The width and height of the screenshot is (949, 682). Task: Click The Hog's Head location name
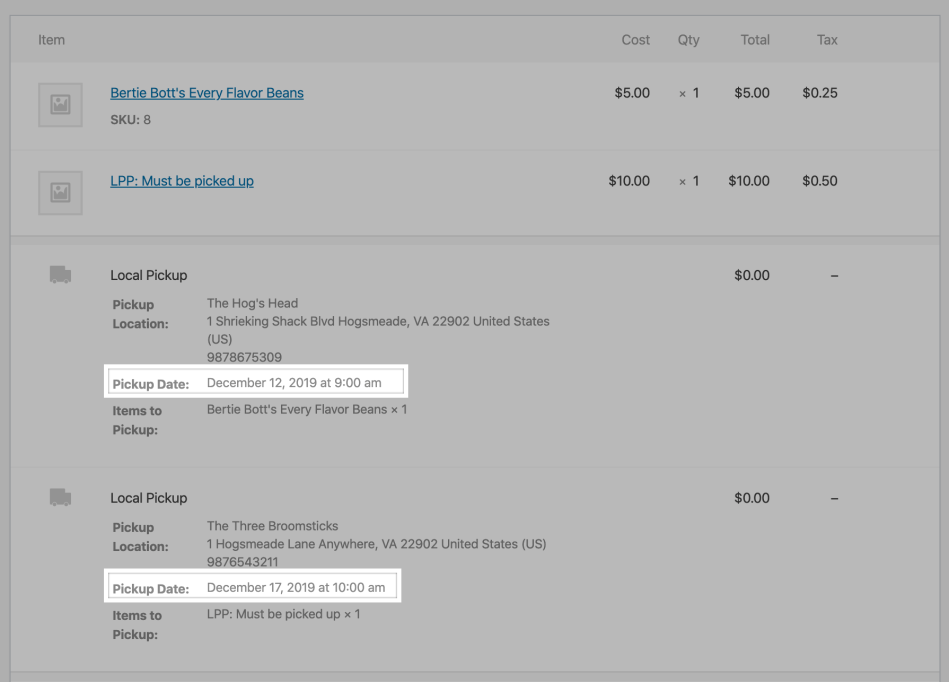coord(252,303)
